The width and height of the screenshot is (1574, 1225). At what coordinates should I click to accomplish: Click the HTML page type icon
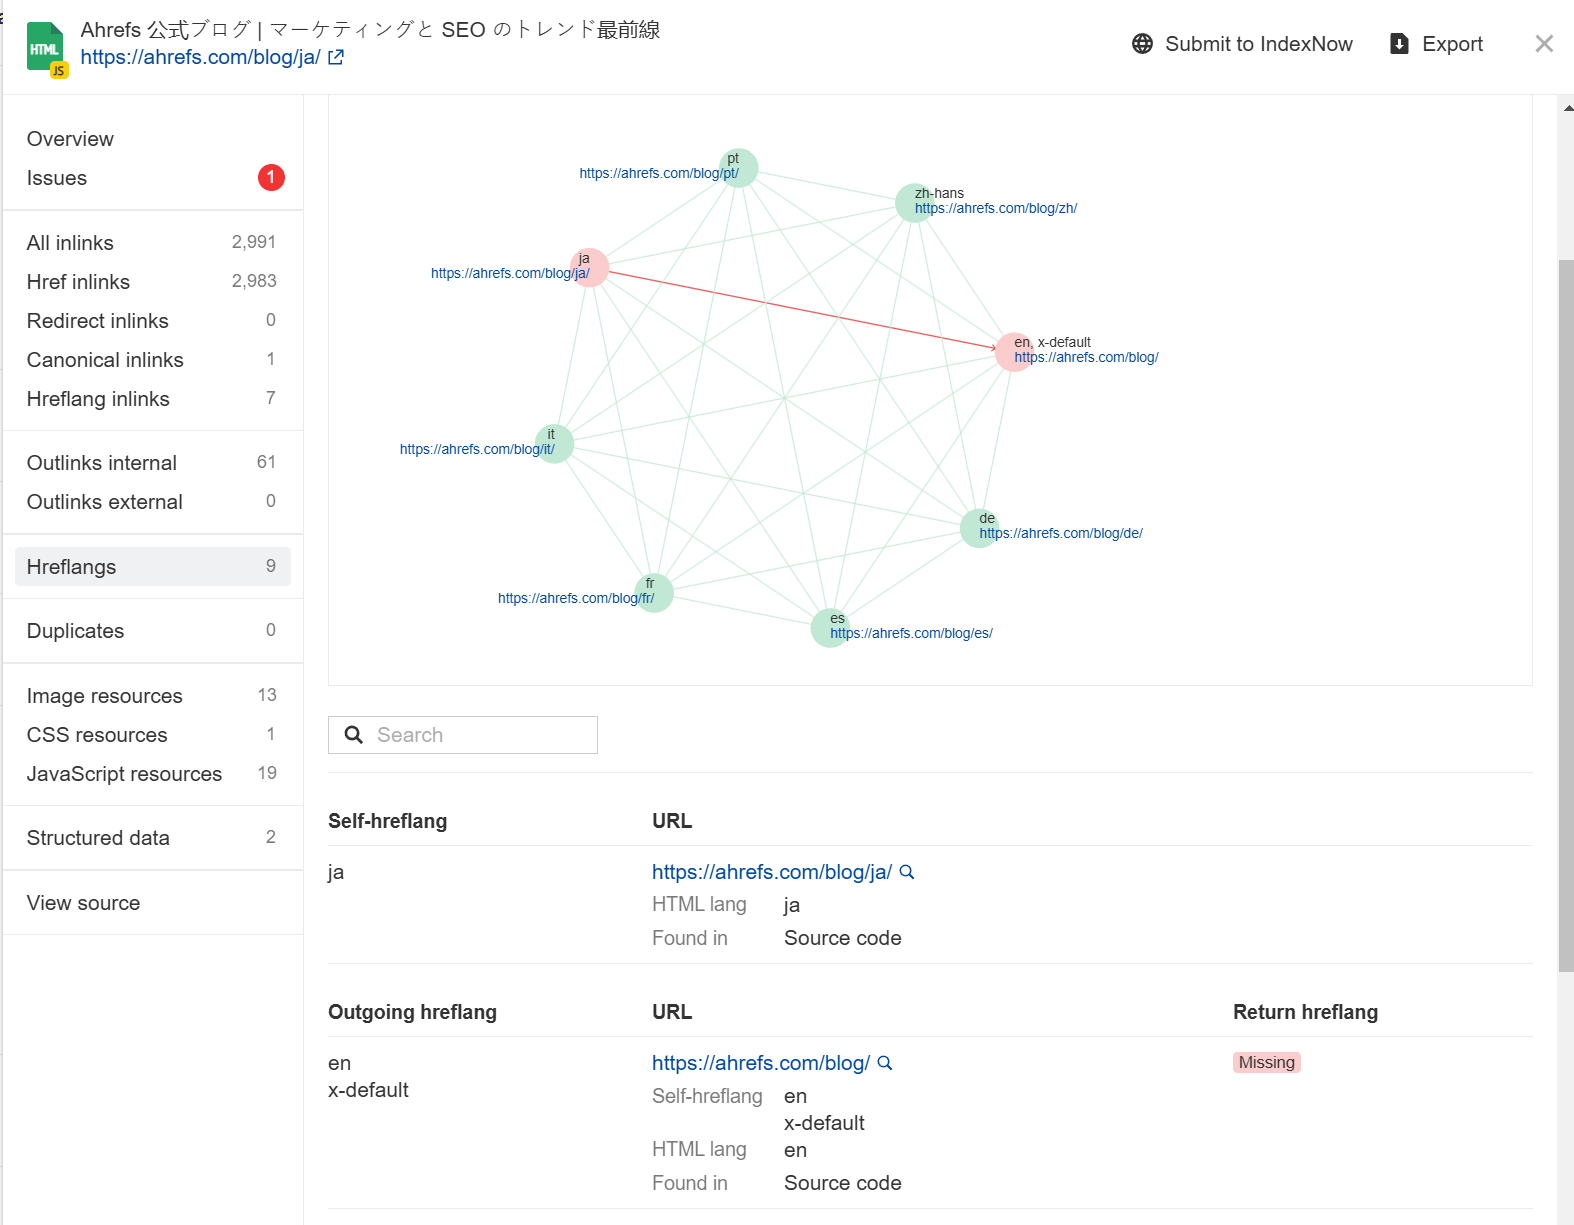pos(45,45)
